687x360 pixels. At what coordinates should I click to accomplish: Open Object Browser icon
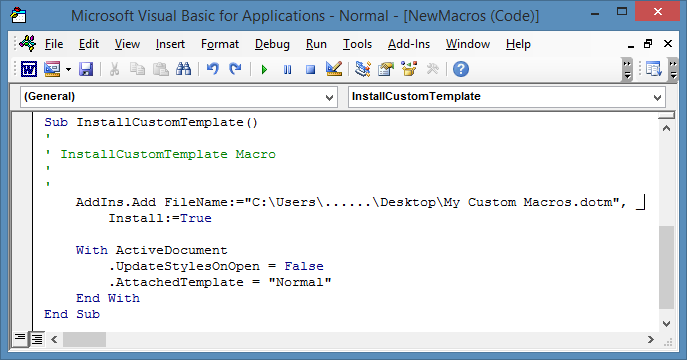pyautogui.click(x=409, y=69)
